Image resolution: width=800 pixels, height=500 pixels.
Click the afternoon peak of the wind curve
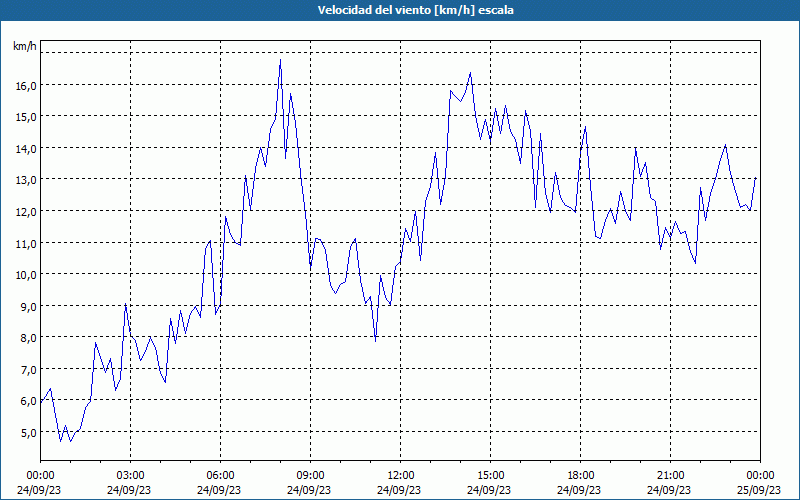pyautogui.click(x=470, y=73)
